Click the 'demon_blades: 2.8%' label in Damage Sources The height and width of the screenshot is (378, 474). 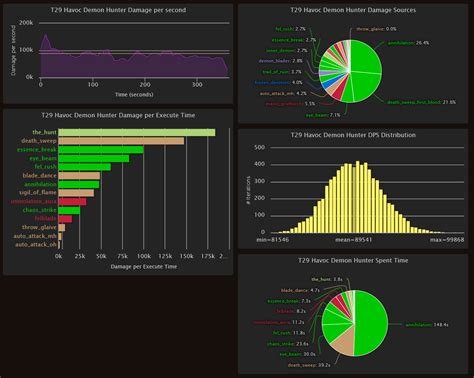(x=280, y=61)
